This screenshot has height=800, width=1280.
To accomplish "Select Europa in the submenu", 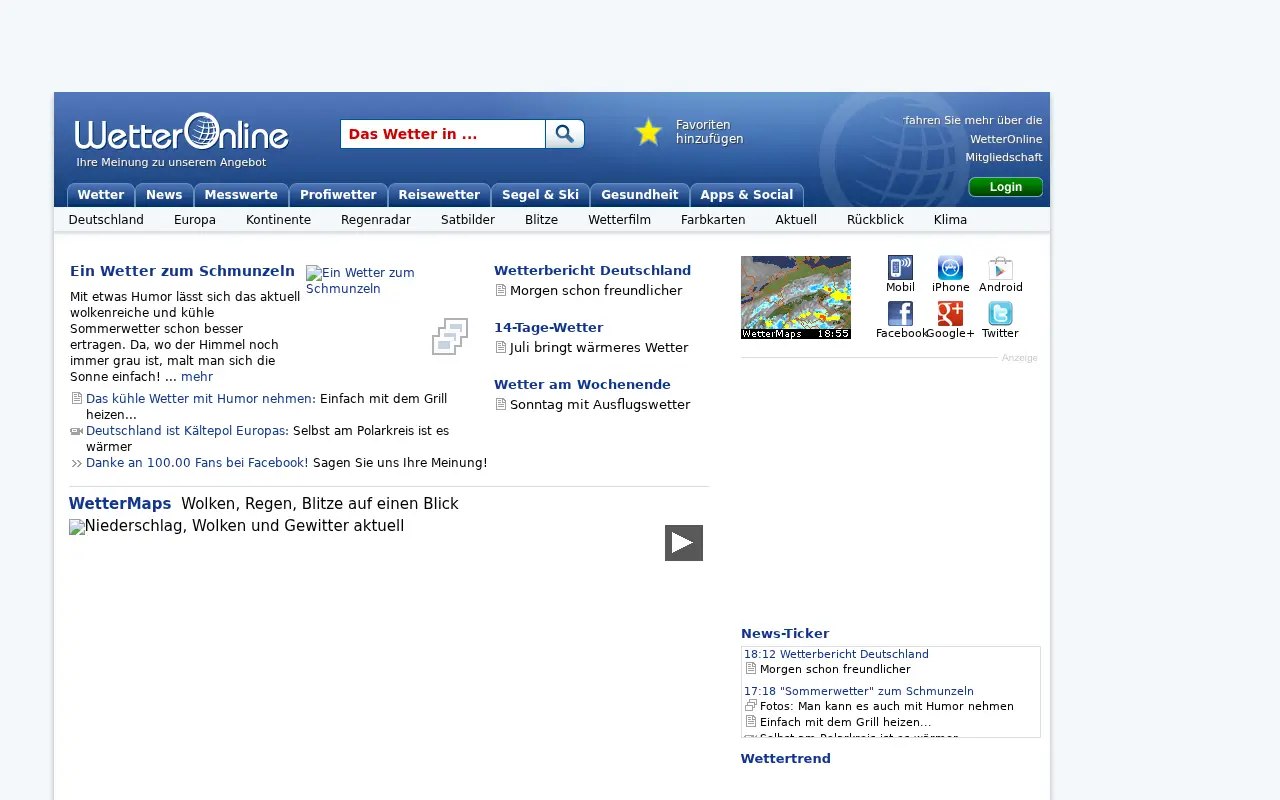I will pyautogui.click(x=195, y=220).
